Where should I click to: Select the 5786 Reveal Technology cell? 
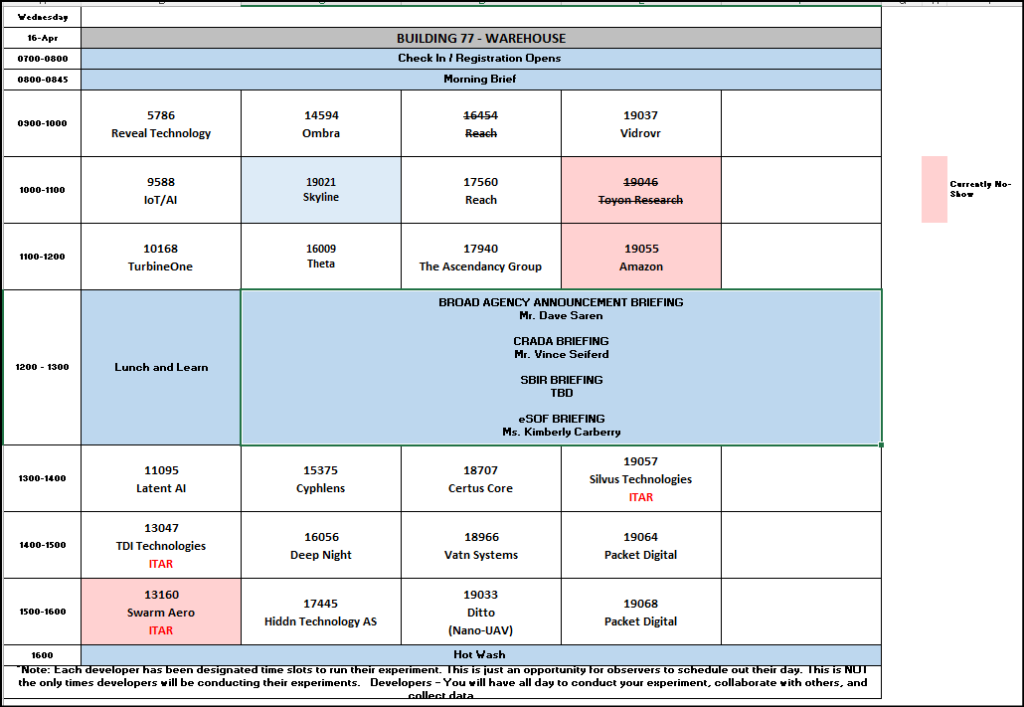pos(161,123)
